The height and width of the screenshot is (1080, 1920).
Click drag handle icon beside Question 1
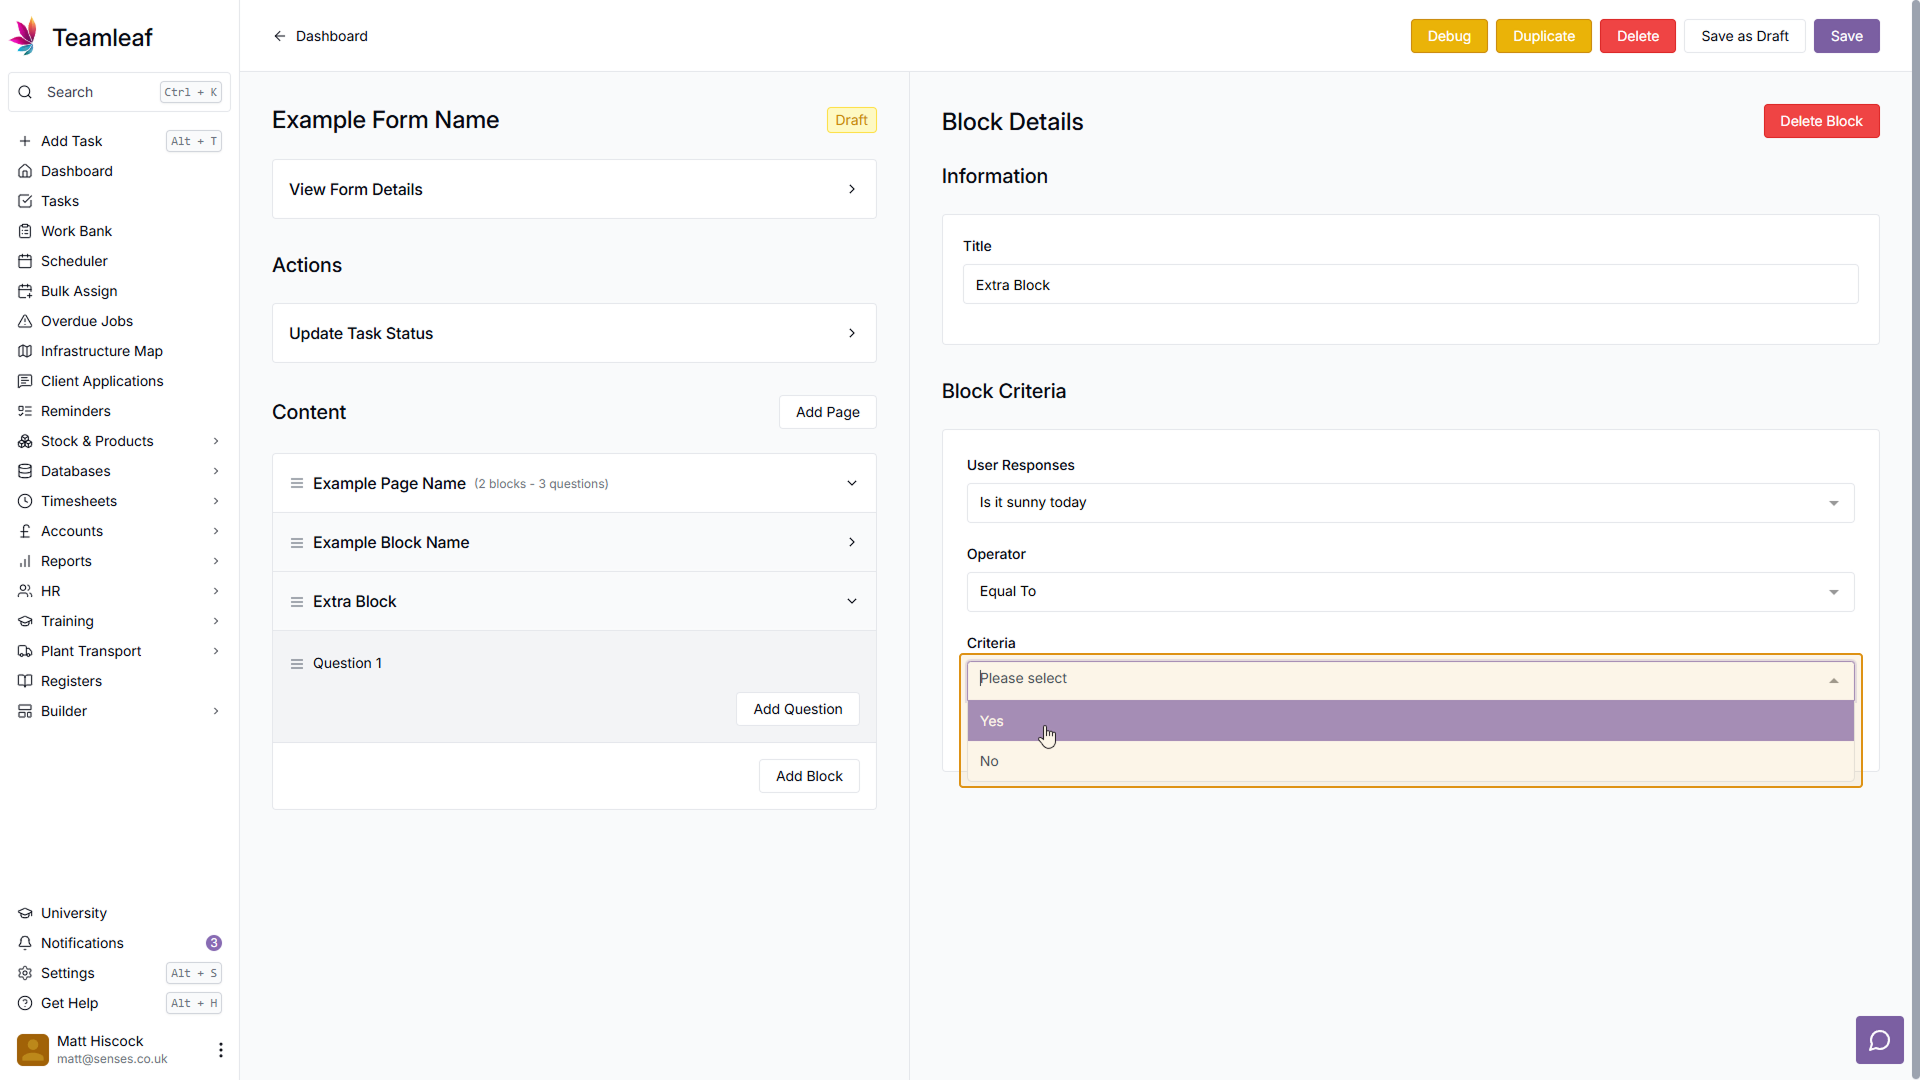click(x=297, y=664)
